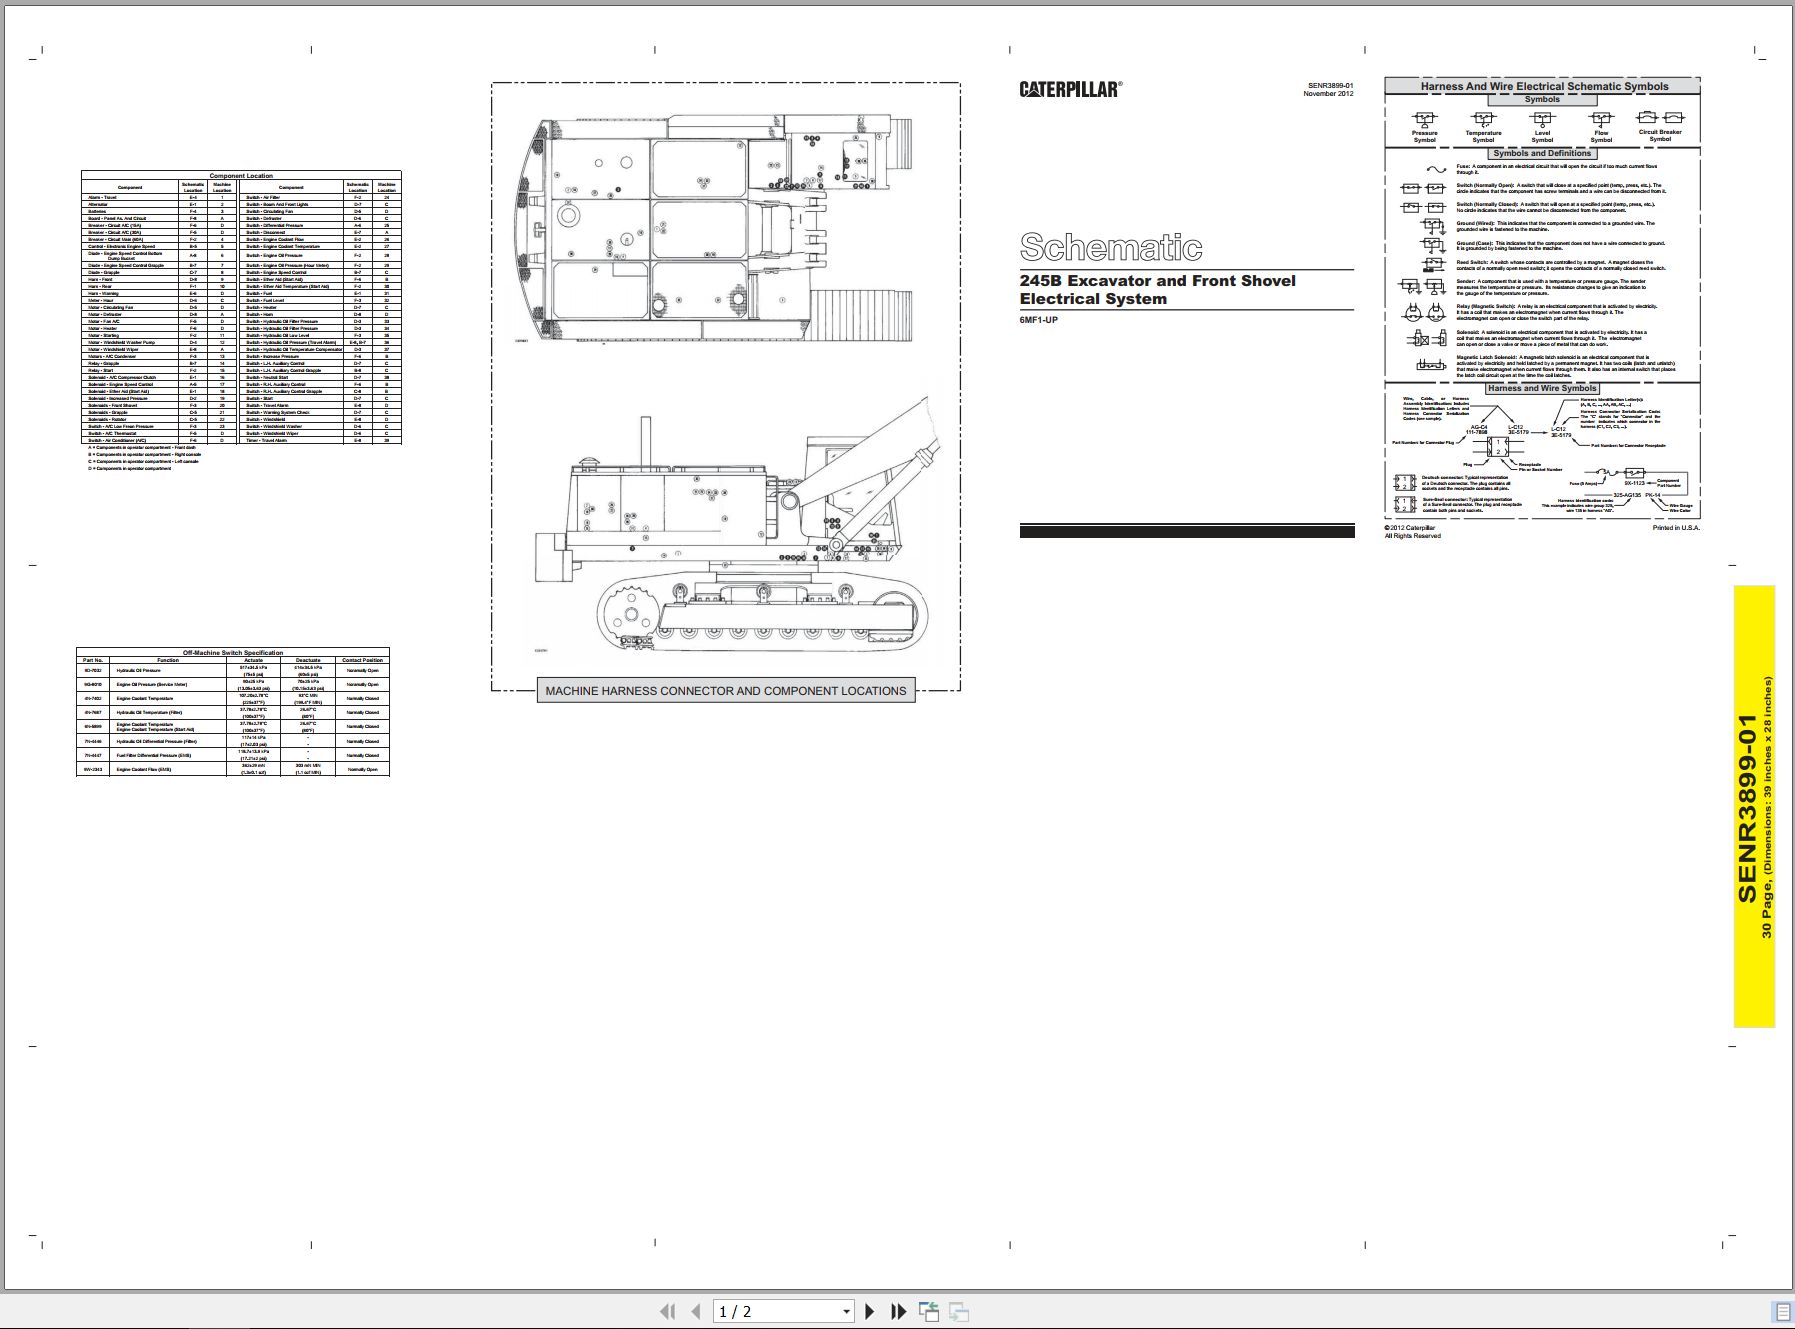Screen dimensions: 1795x1329
Task: Click the 'Engine Coolant Flow (EMS)' row
Action: tap(233, 769)
